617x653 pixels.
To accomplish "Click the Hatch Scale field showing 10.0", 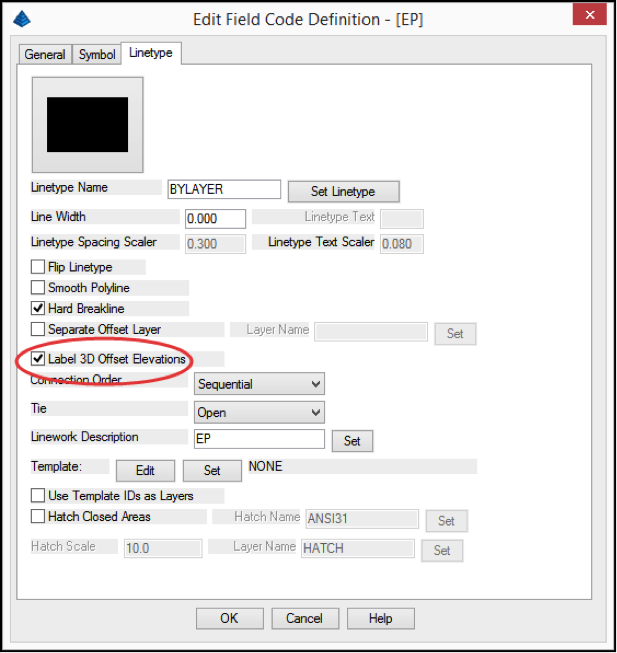I will [163, 548].
